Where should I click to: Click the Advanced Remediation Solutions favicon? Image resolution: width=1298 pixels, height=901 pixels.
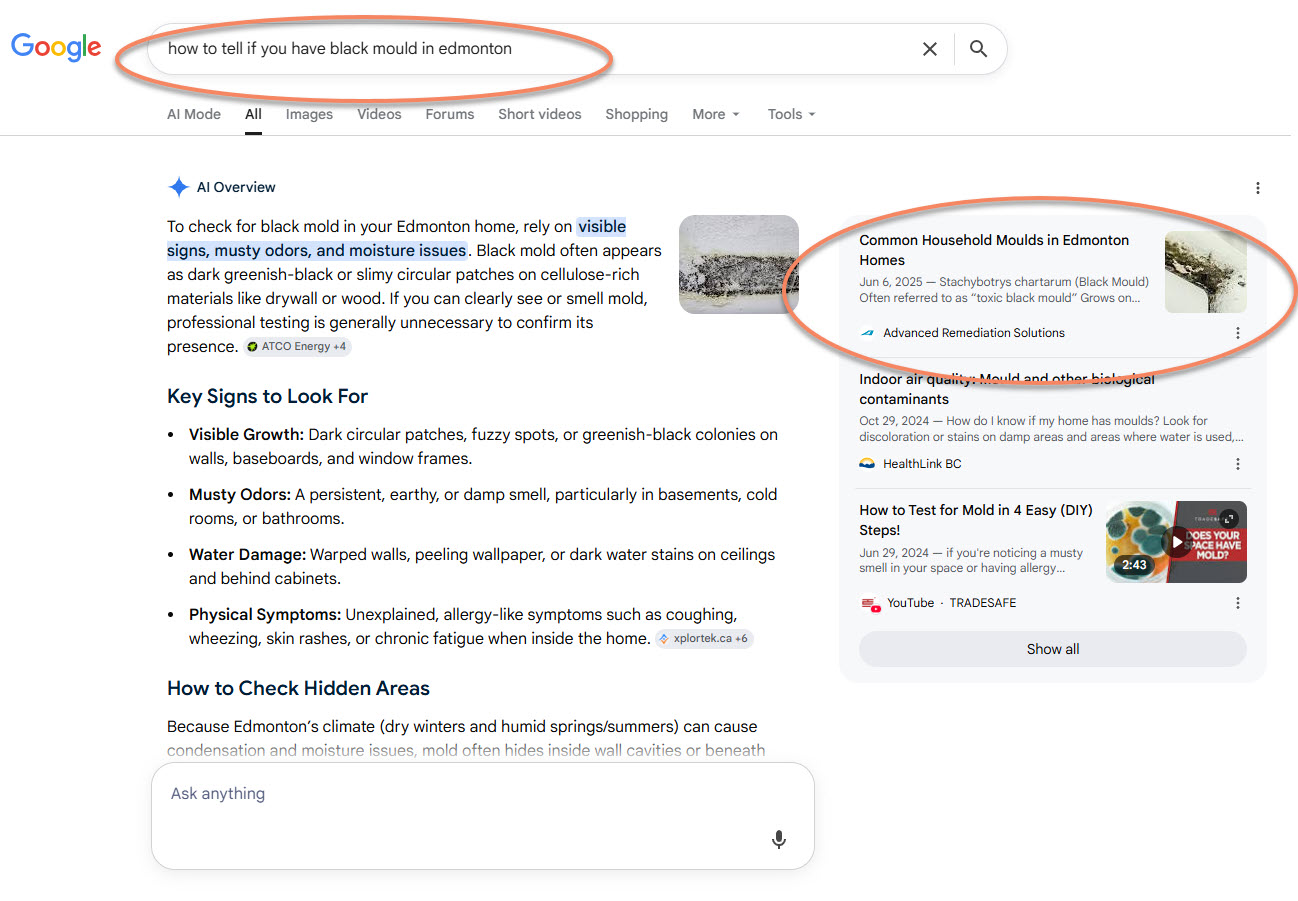(867, 333)
